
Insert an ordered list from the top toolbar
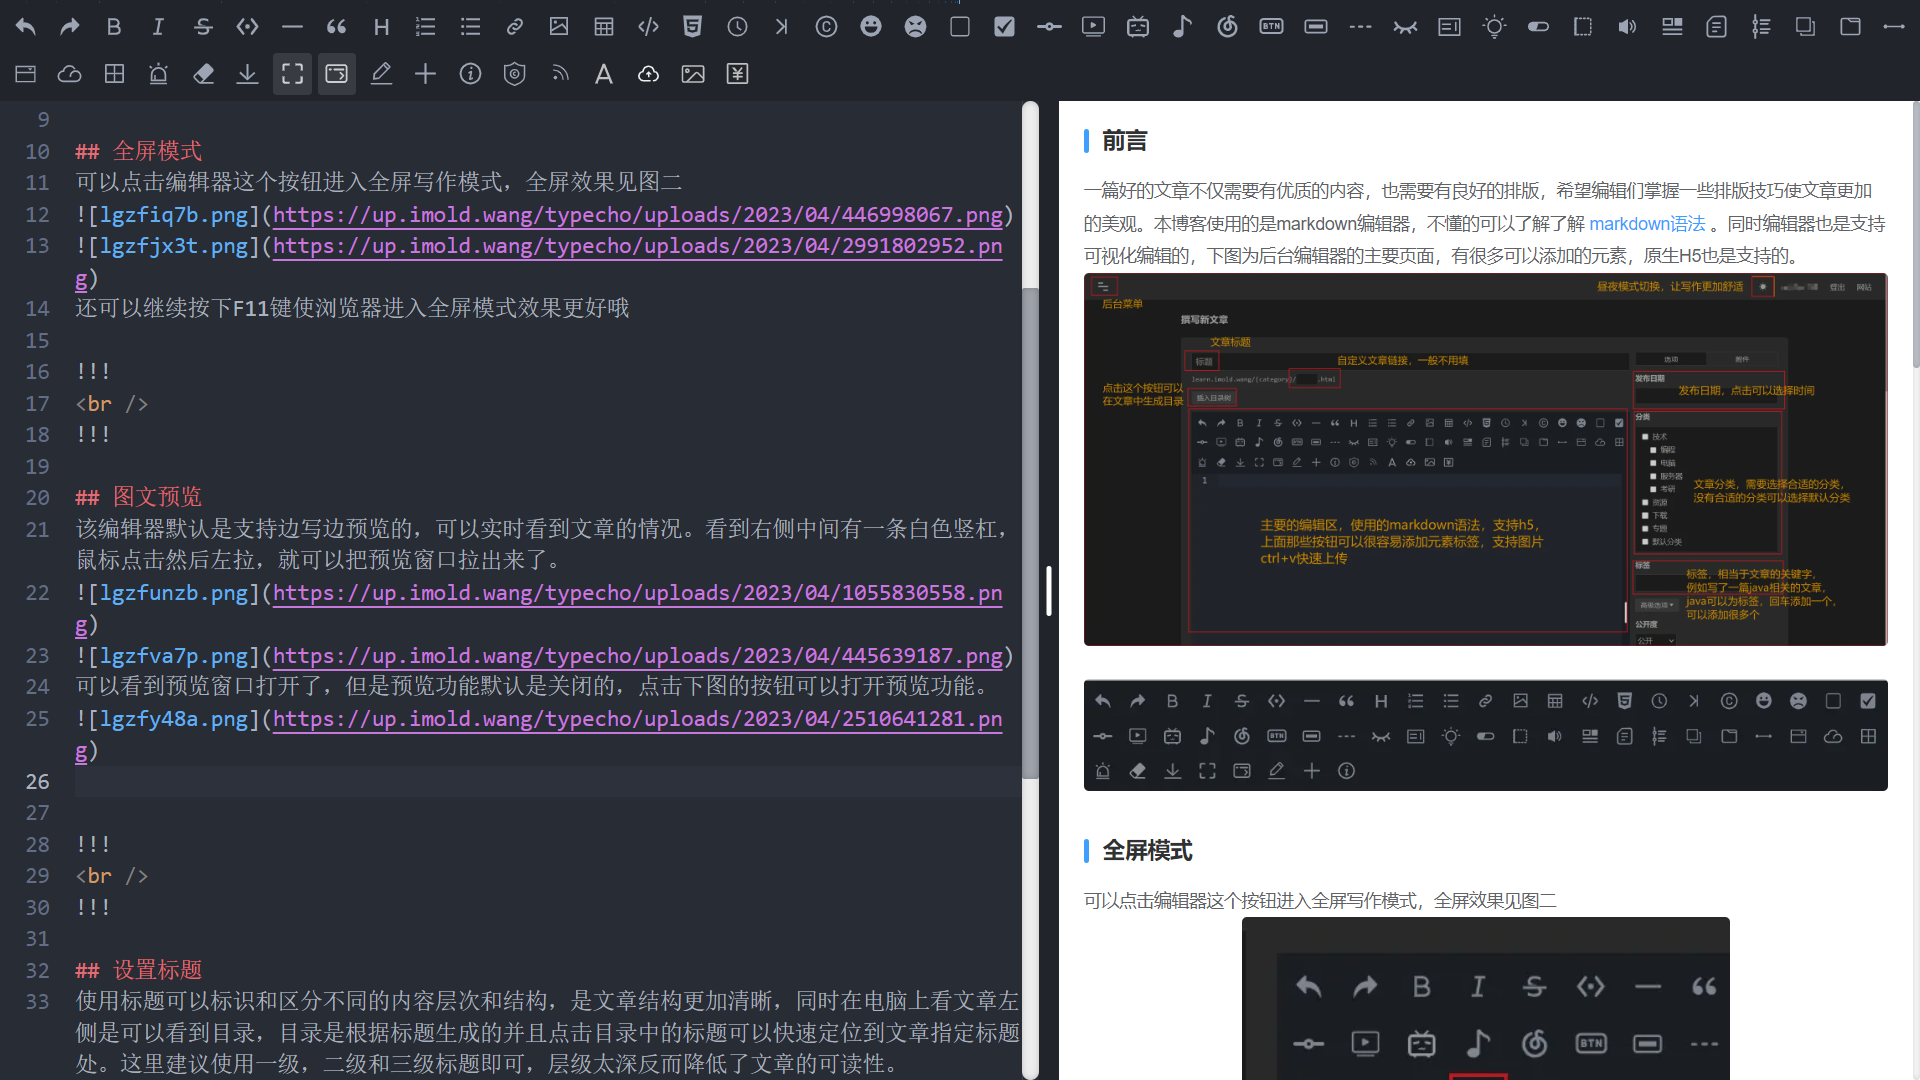point(426,27)
